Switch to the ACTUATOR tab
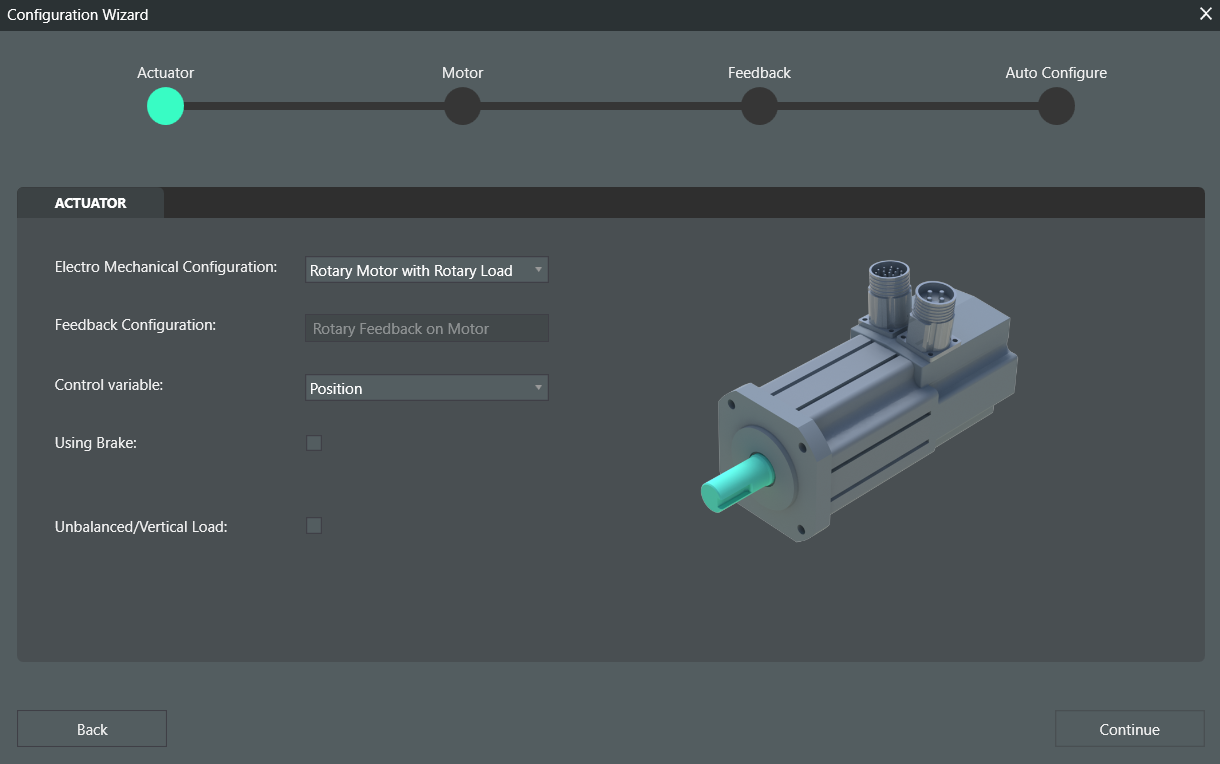This screenshot has width=1220, height=764. tap(90, 203)
